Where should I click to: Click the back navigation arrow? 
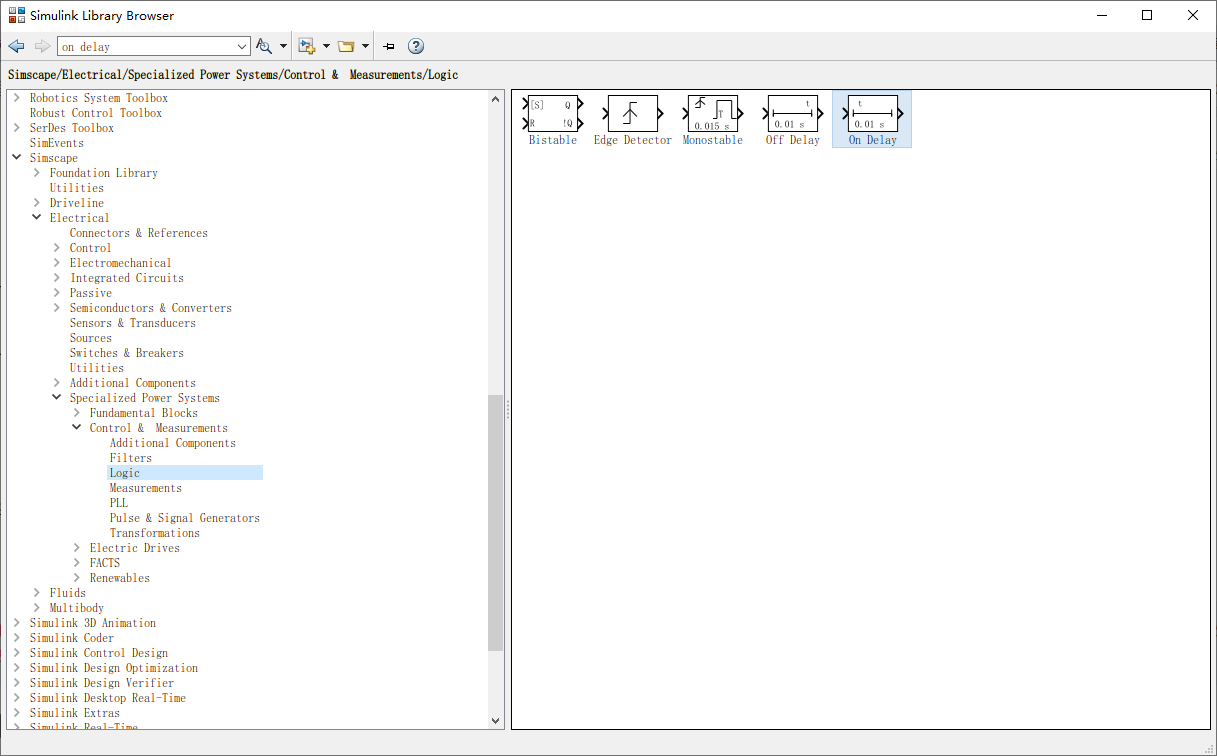coord(16,46)
